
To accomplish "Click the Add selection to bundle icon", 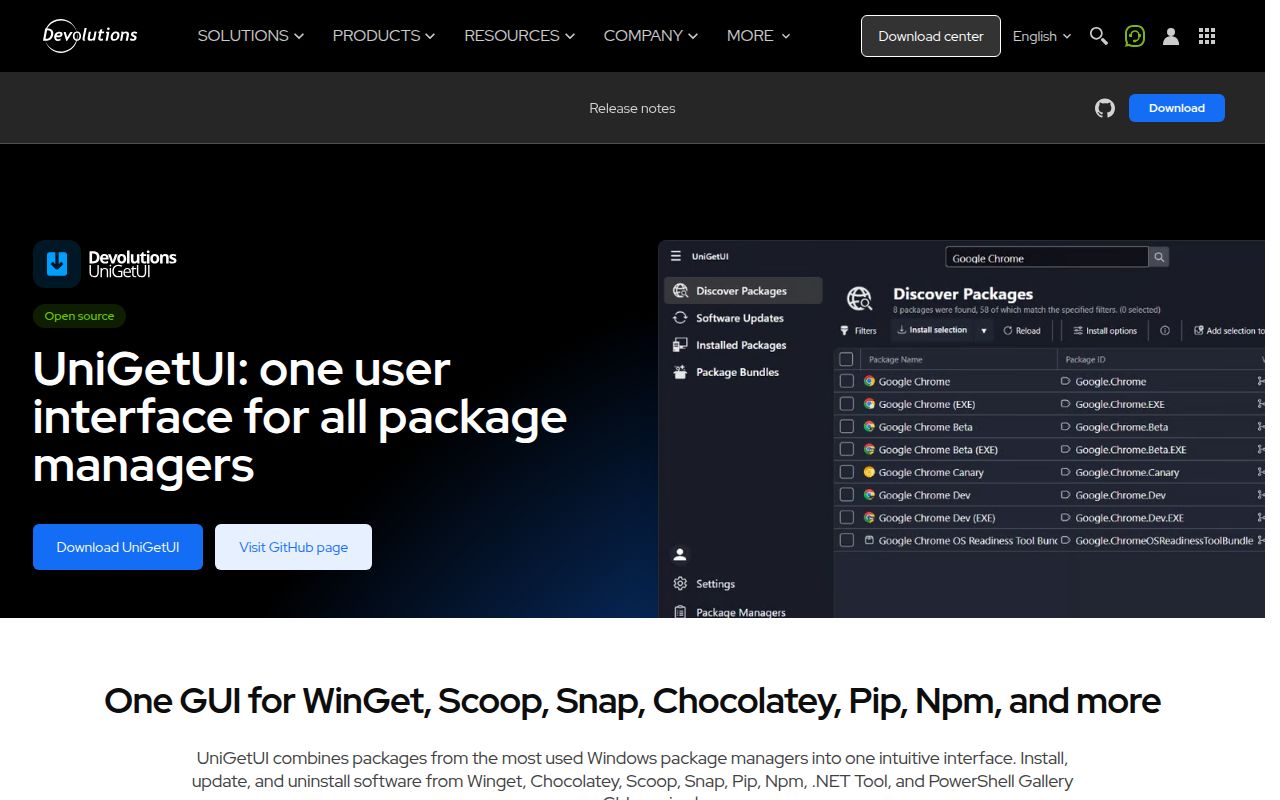I will tap(1199, 330).
